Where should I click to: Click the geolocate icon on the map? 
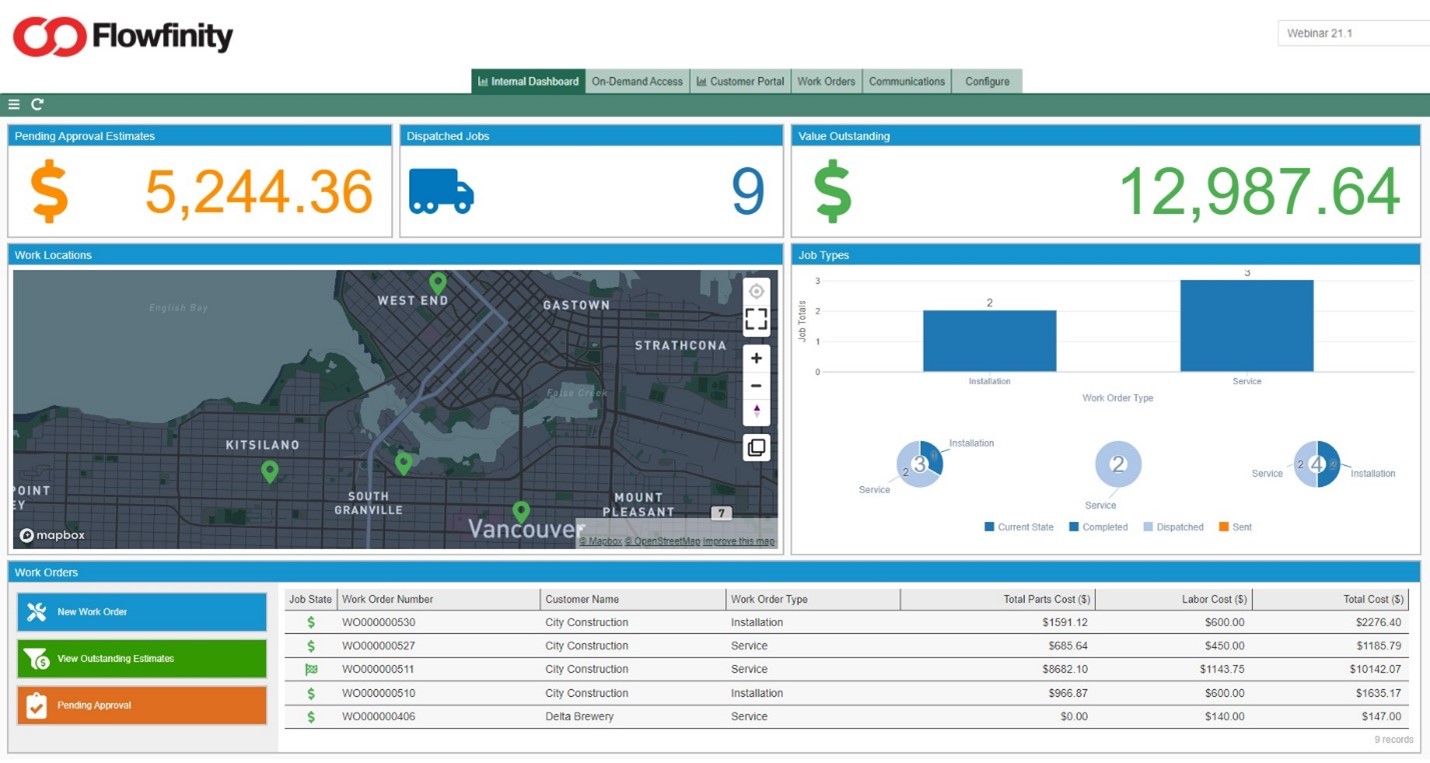pos(756,290)
